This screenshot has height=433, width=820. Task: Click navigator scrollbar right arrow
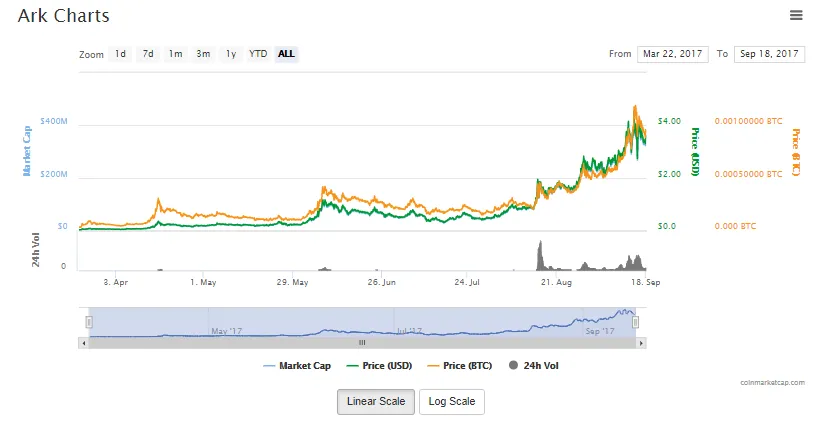641,343
